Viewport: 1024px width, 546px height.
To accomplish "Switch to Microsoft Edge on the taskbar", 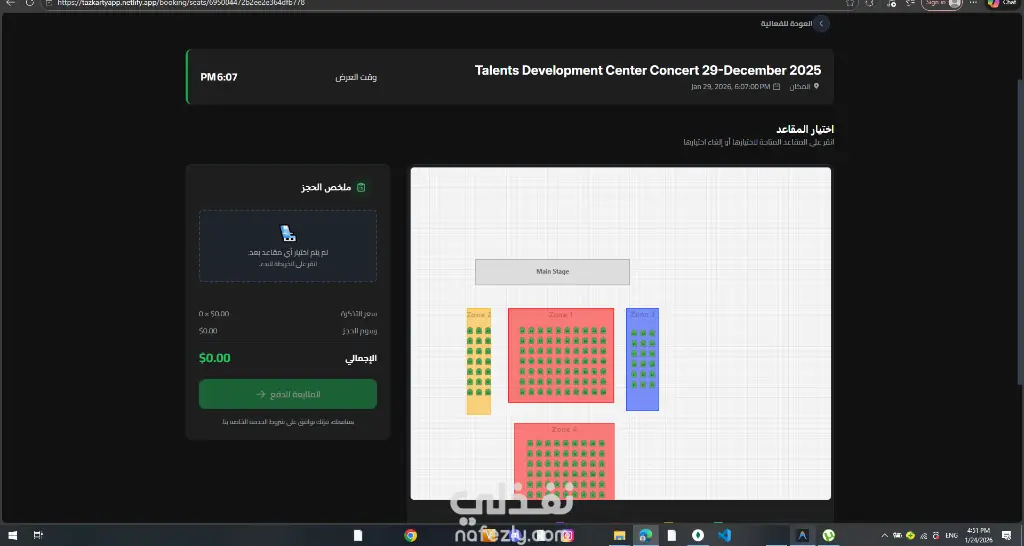I will (x=645, y=536).
